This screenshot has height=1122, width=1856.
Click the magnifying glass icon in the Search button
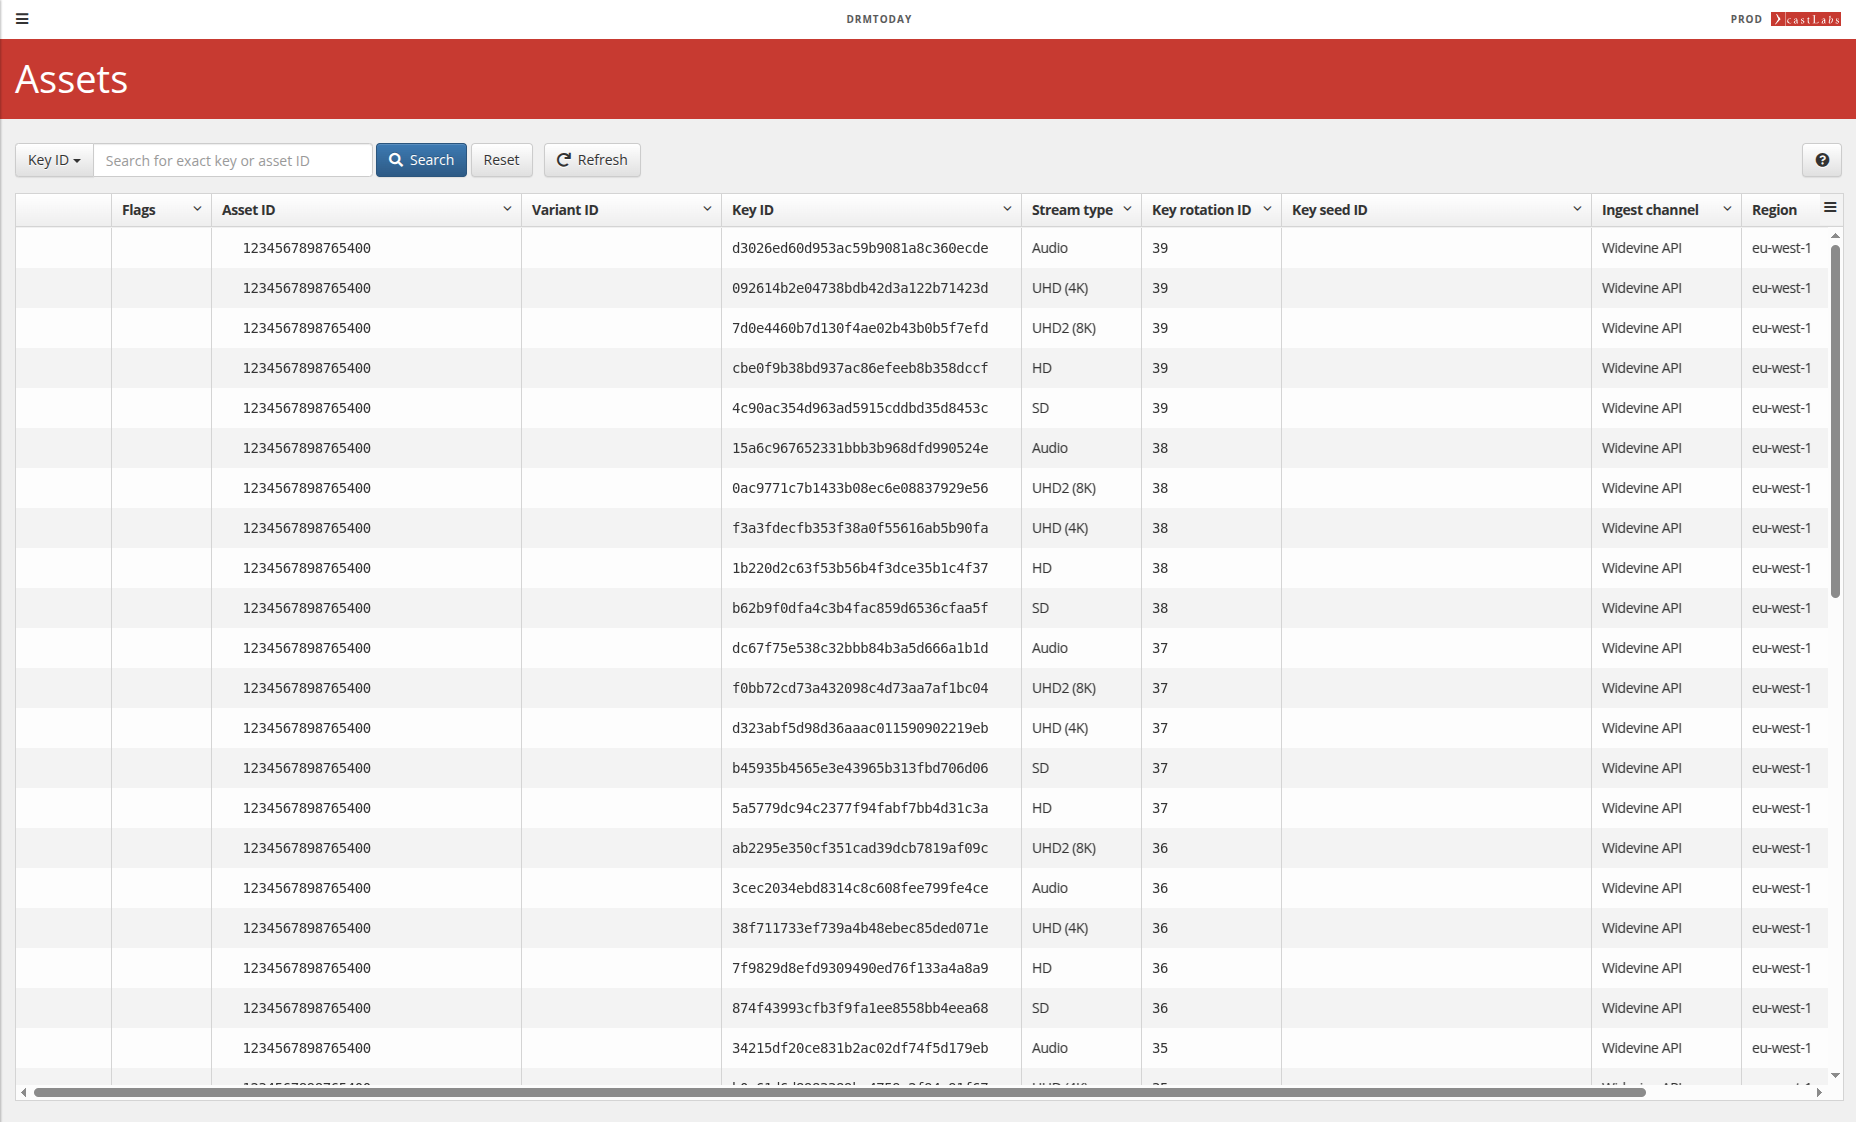pos(398,160)
